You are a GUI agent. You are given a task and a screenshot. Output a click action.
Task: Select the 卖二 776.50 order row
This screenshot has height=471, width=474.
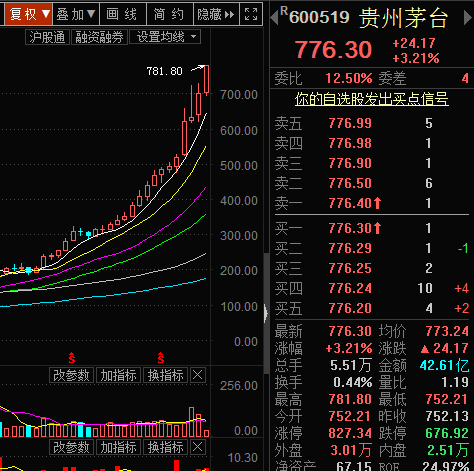coord(371,183)
